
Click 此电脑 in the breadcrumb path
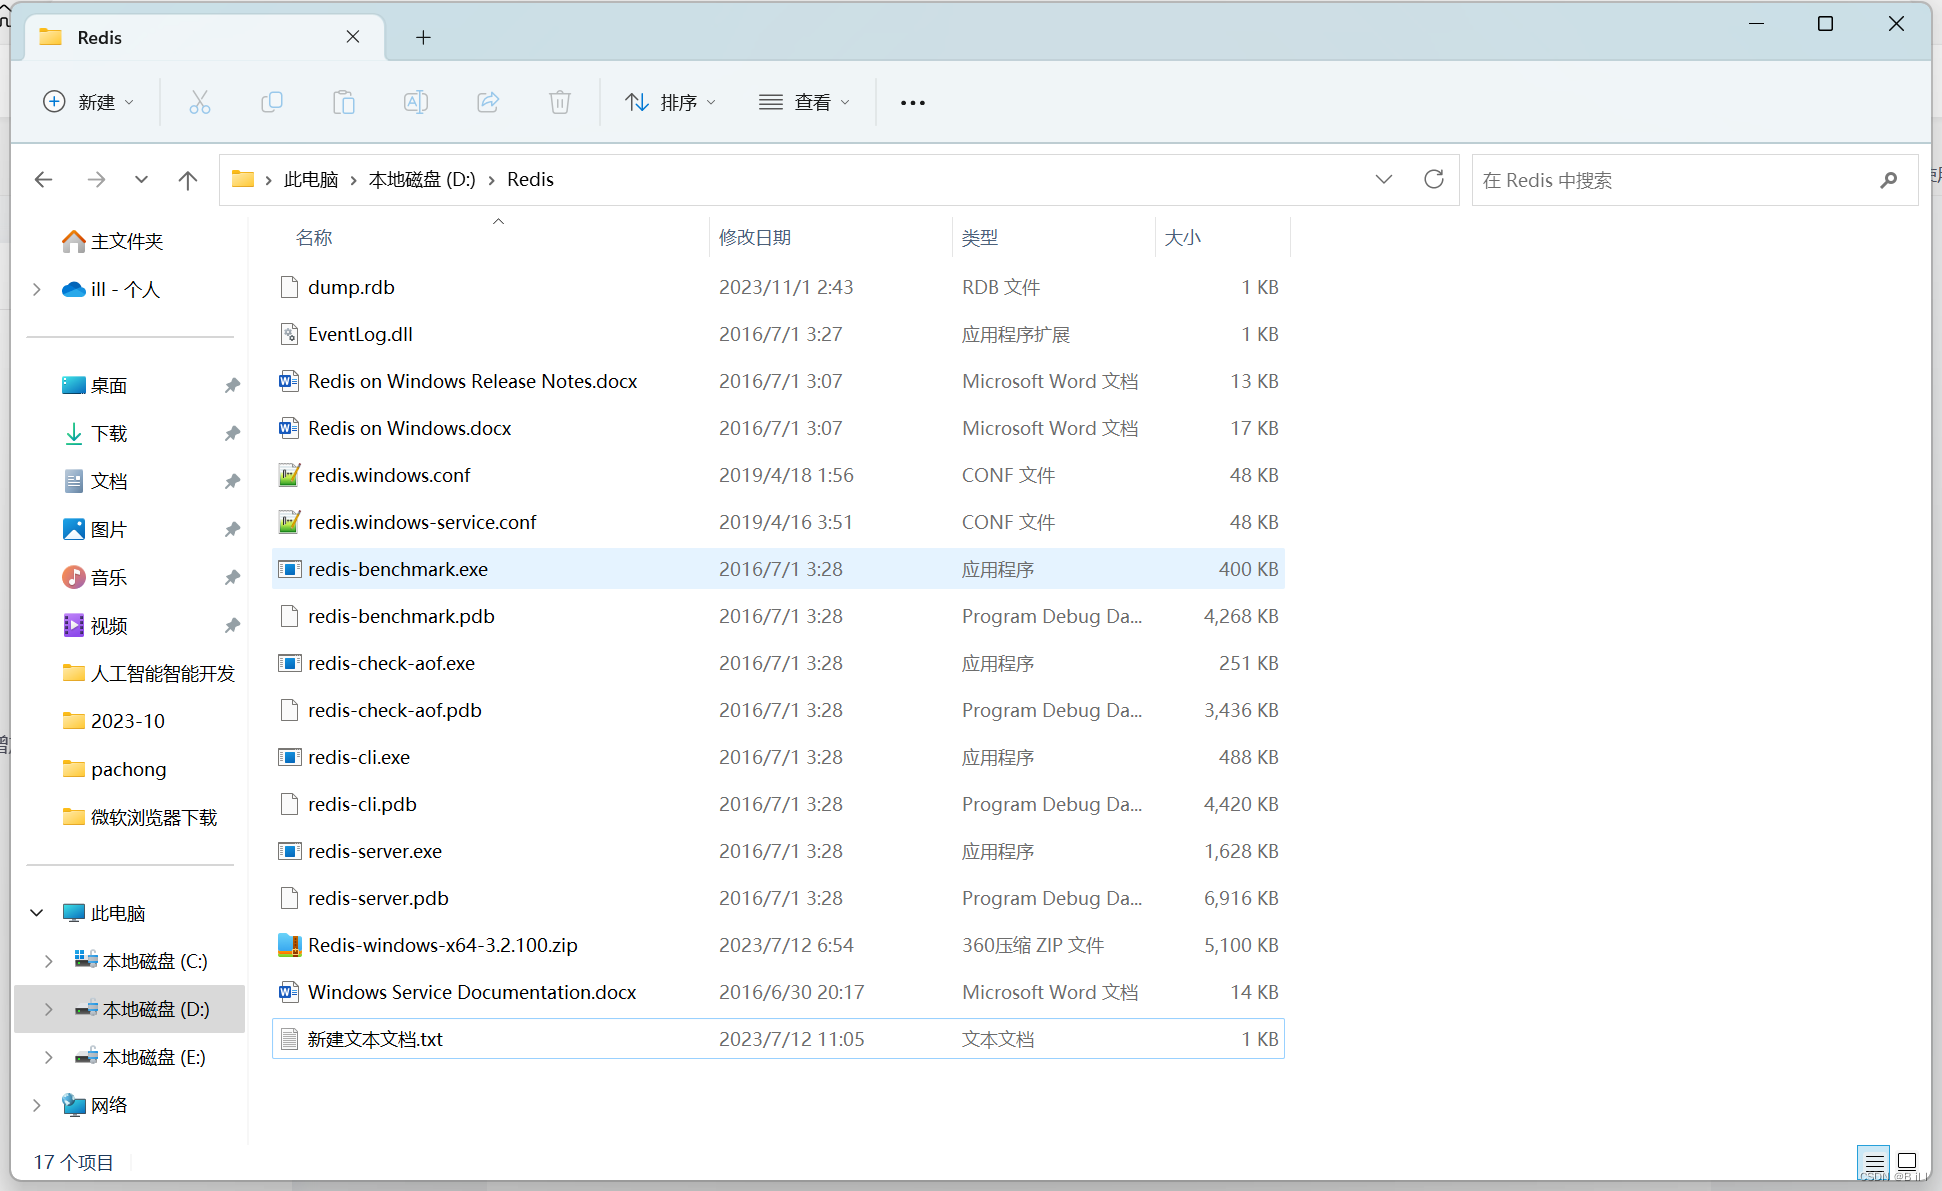pyautogui.click(x=311, y=179)
